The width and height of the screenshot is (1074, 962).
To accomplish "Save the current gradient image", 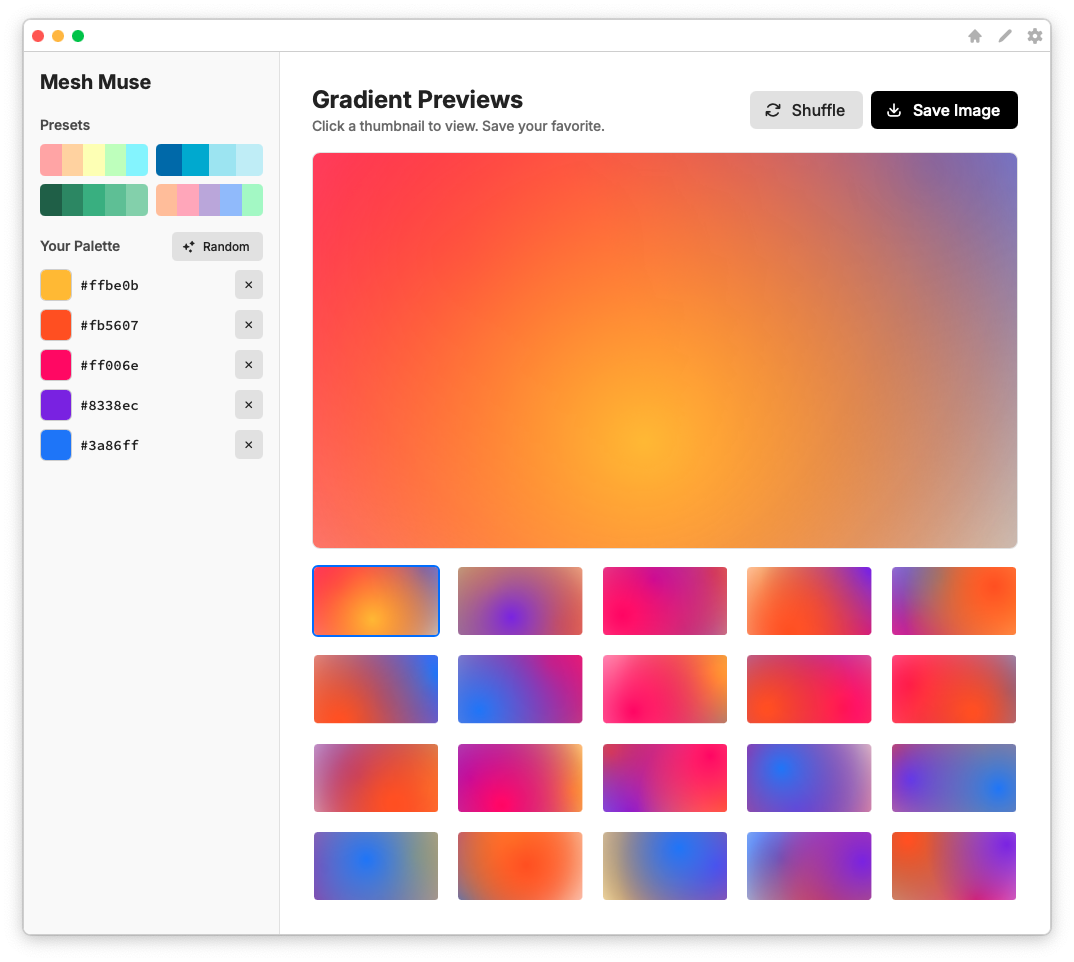I will 944,110.
